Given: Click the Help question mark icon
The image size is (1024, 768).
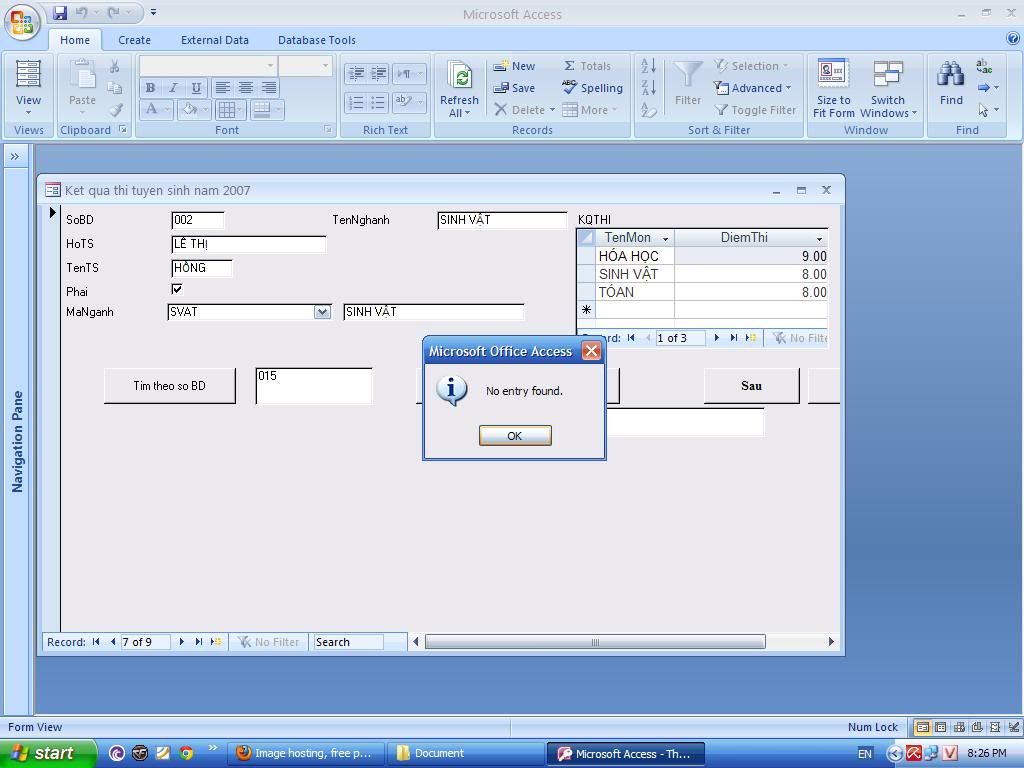Looking at the screenshot, I should (x=1012, y=39).
